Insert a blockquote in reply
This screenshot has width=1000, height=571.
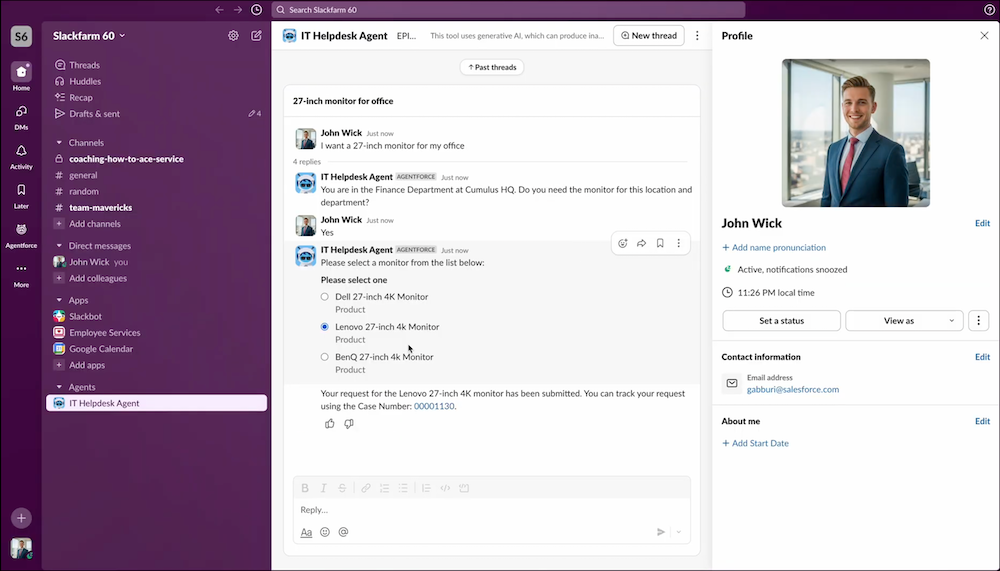(x=426, y=488)
